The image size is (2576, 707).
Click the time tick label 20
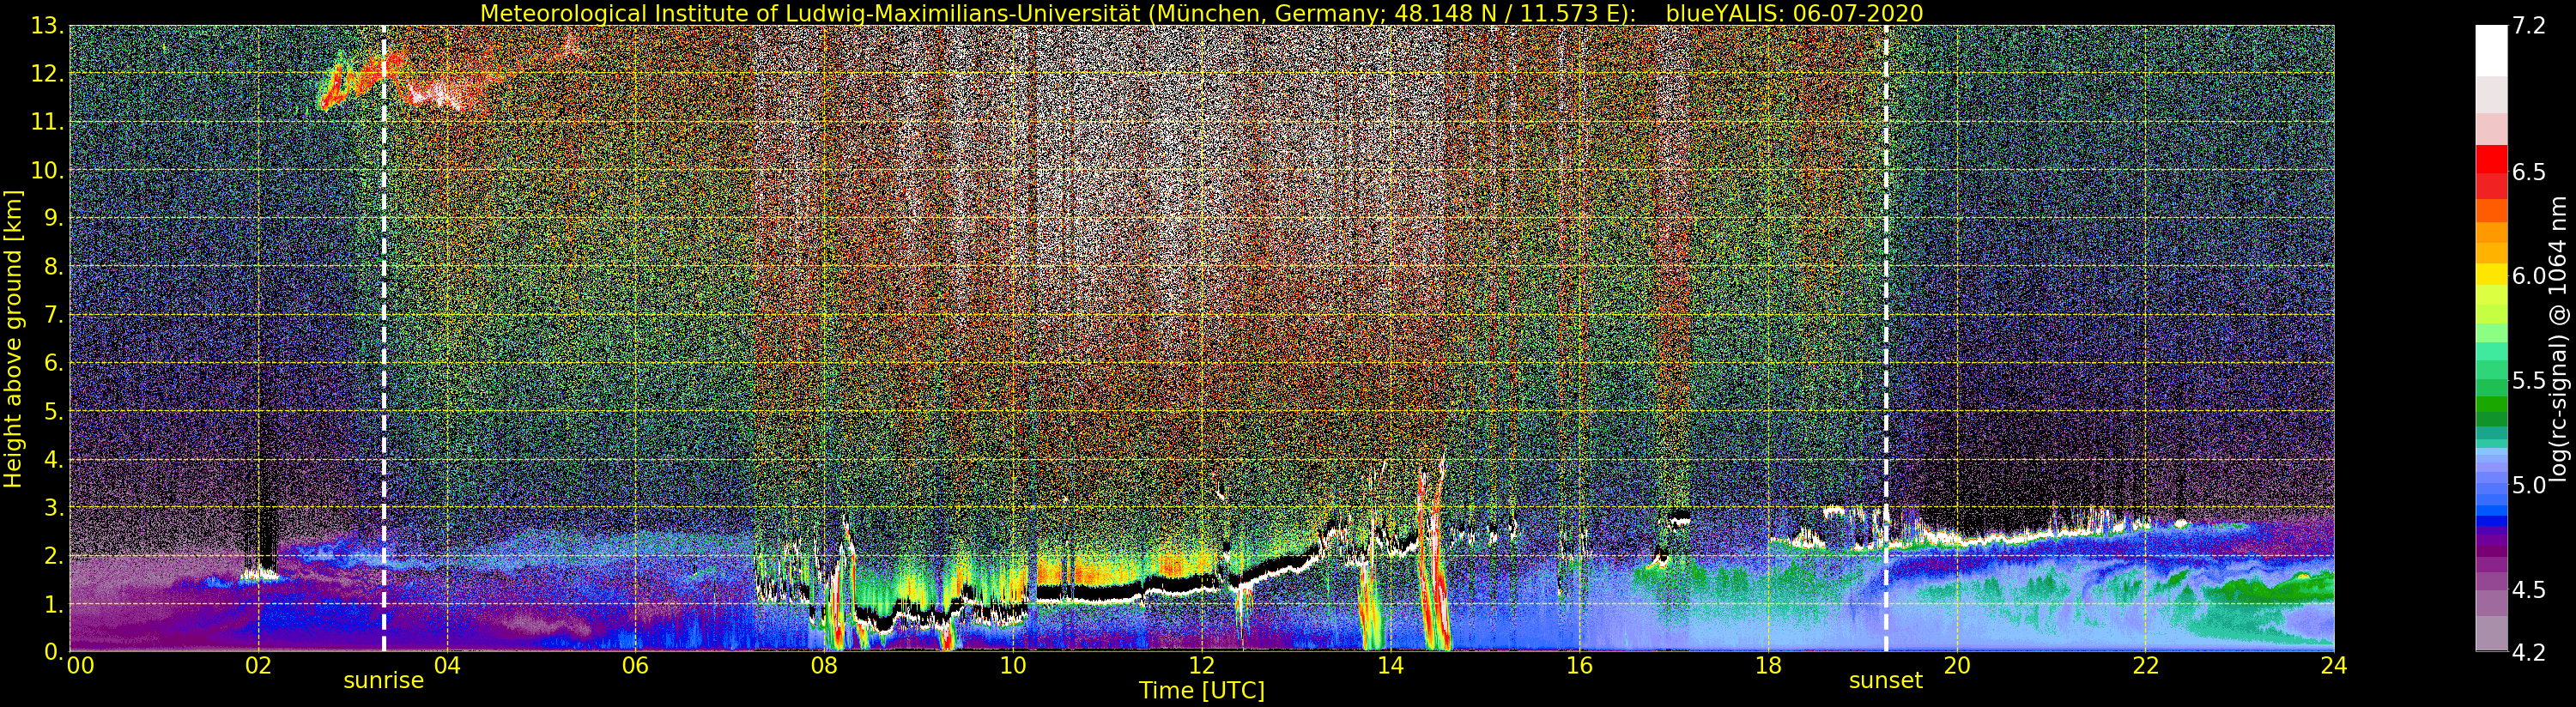[x=1957, y=666]
